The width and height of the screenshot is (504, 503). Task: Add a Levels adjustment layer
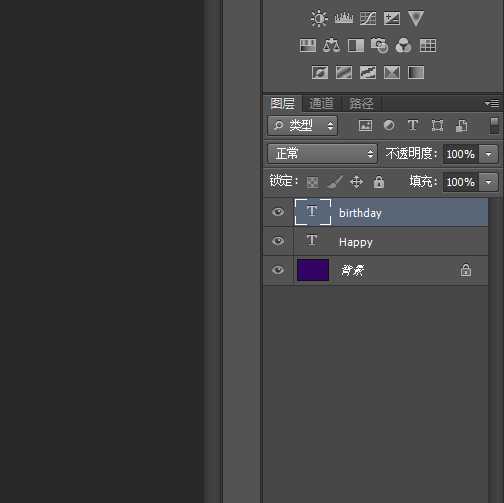tap(344, 18)
